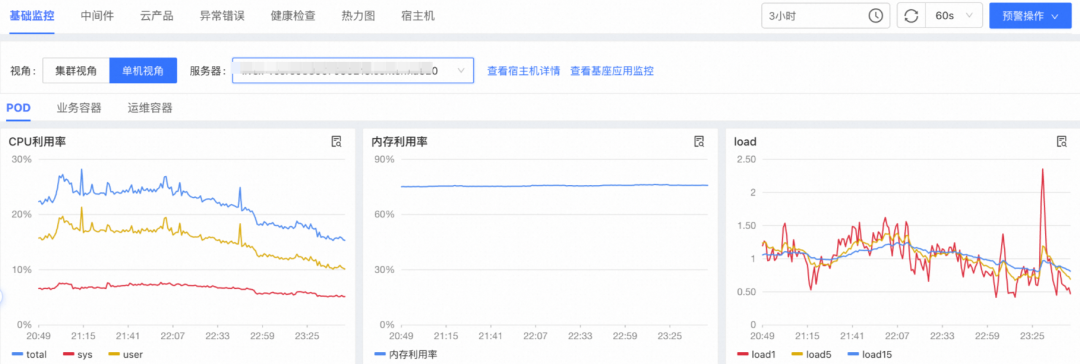Click the clock icon in time range field
1080x364 pixels.
click(875, 16)
